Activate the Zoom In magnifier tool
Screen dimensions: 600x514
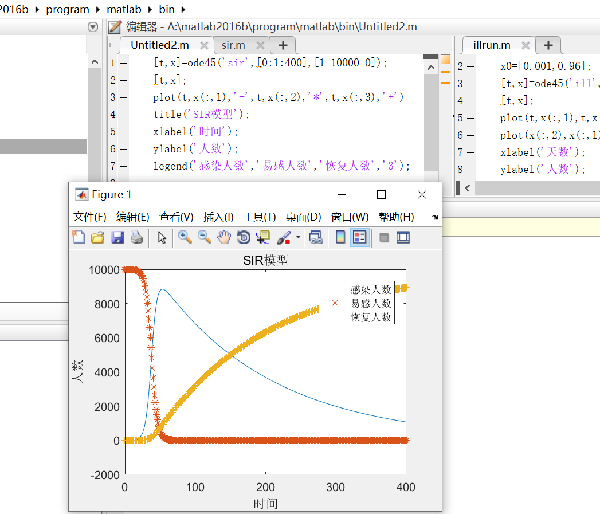(x=185, y=237)
